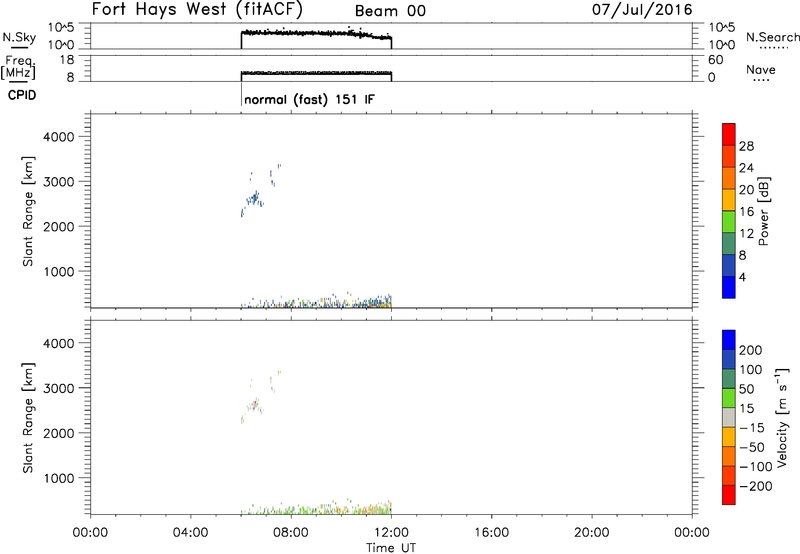Click the '-100' Velocity colorbar label
800x554 pixels.
coord(756,466)
